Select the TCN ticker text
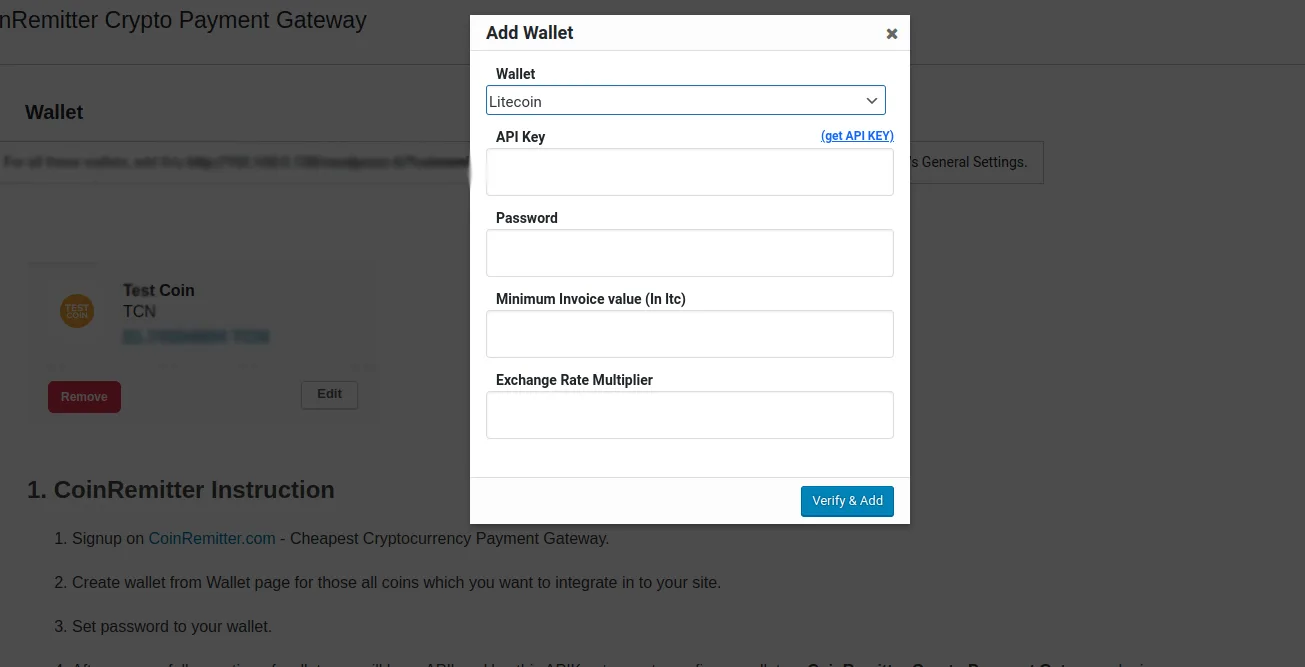 139,311
